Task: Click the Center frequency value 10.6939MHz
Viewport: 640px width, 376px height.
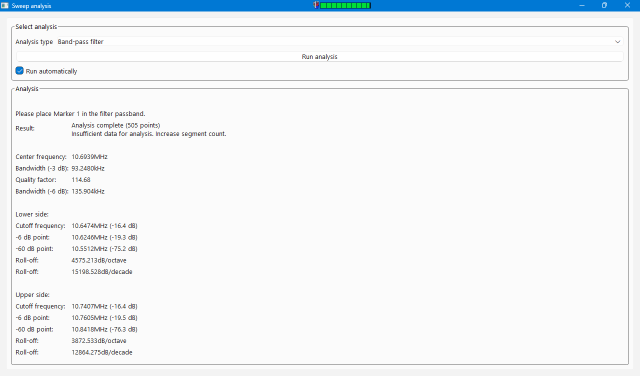Action: pyautogui.click(x=89, y=157)
